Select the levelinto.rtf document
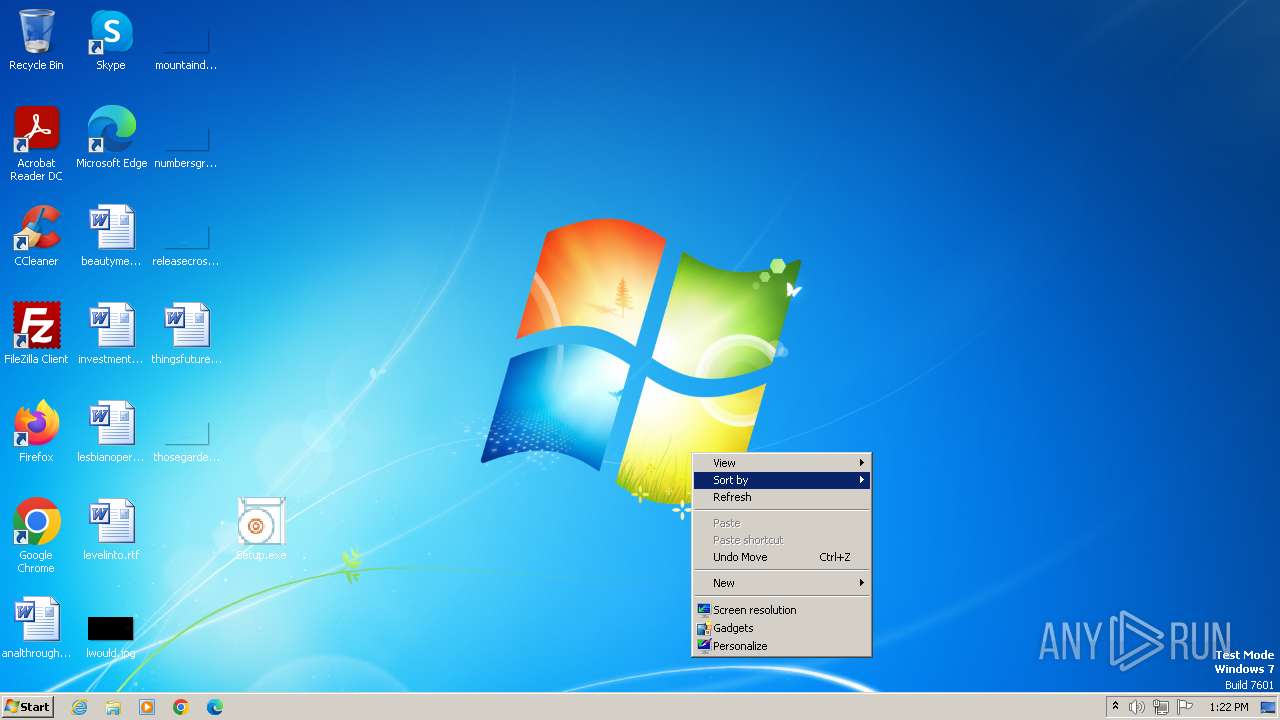 coord(111,530)
